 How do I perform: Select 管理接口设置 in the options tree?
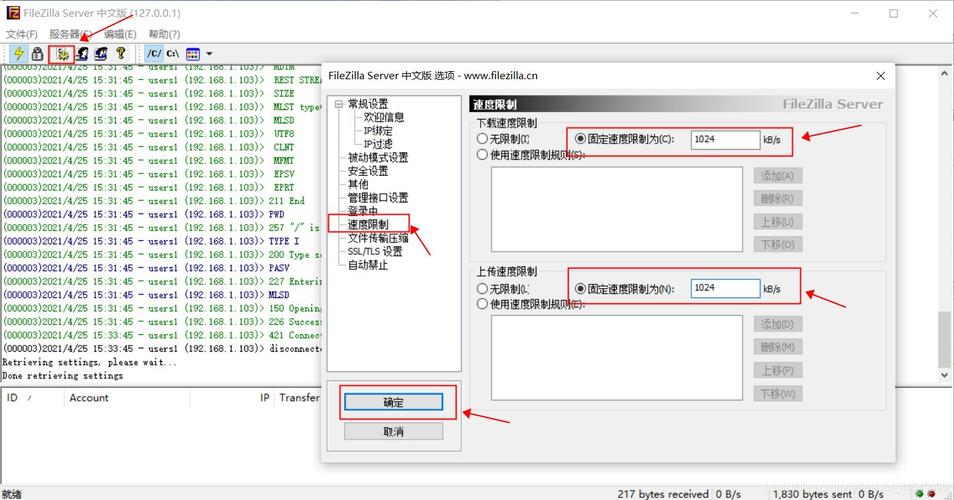click(378, 198)
